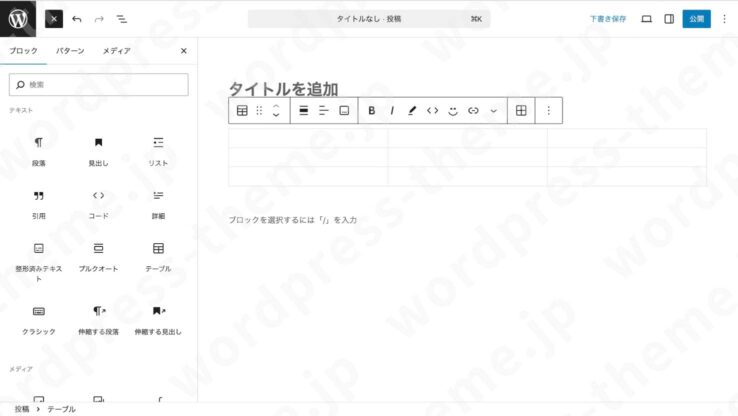Close the block inserter panel
Image resolution: width=738 pixels, height=416 pixels.
click(x=184, y=51)
